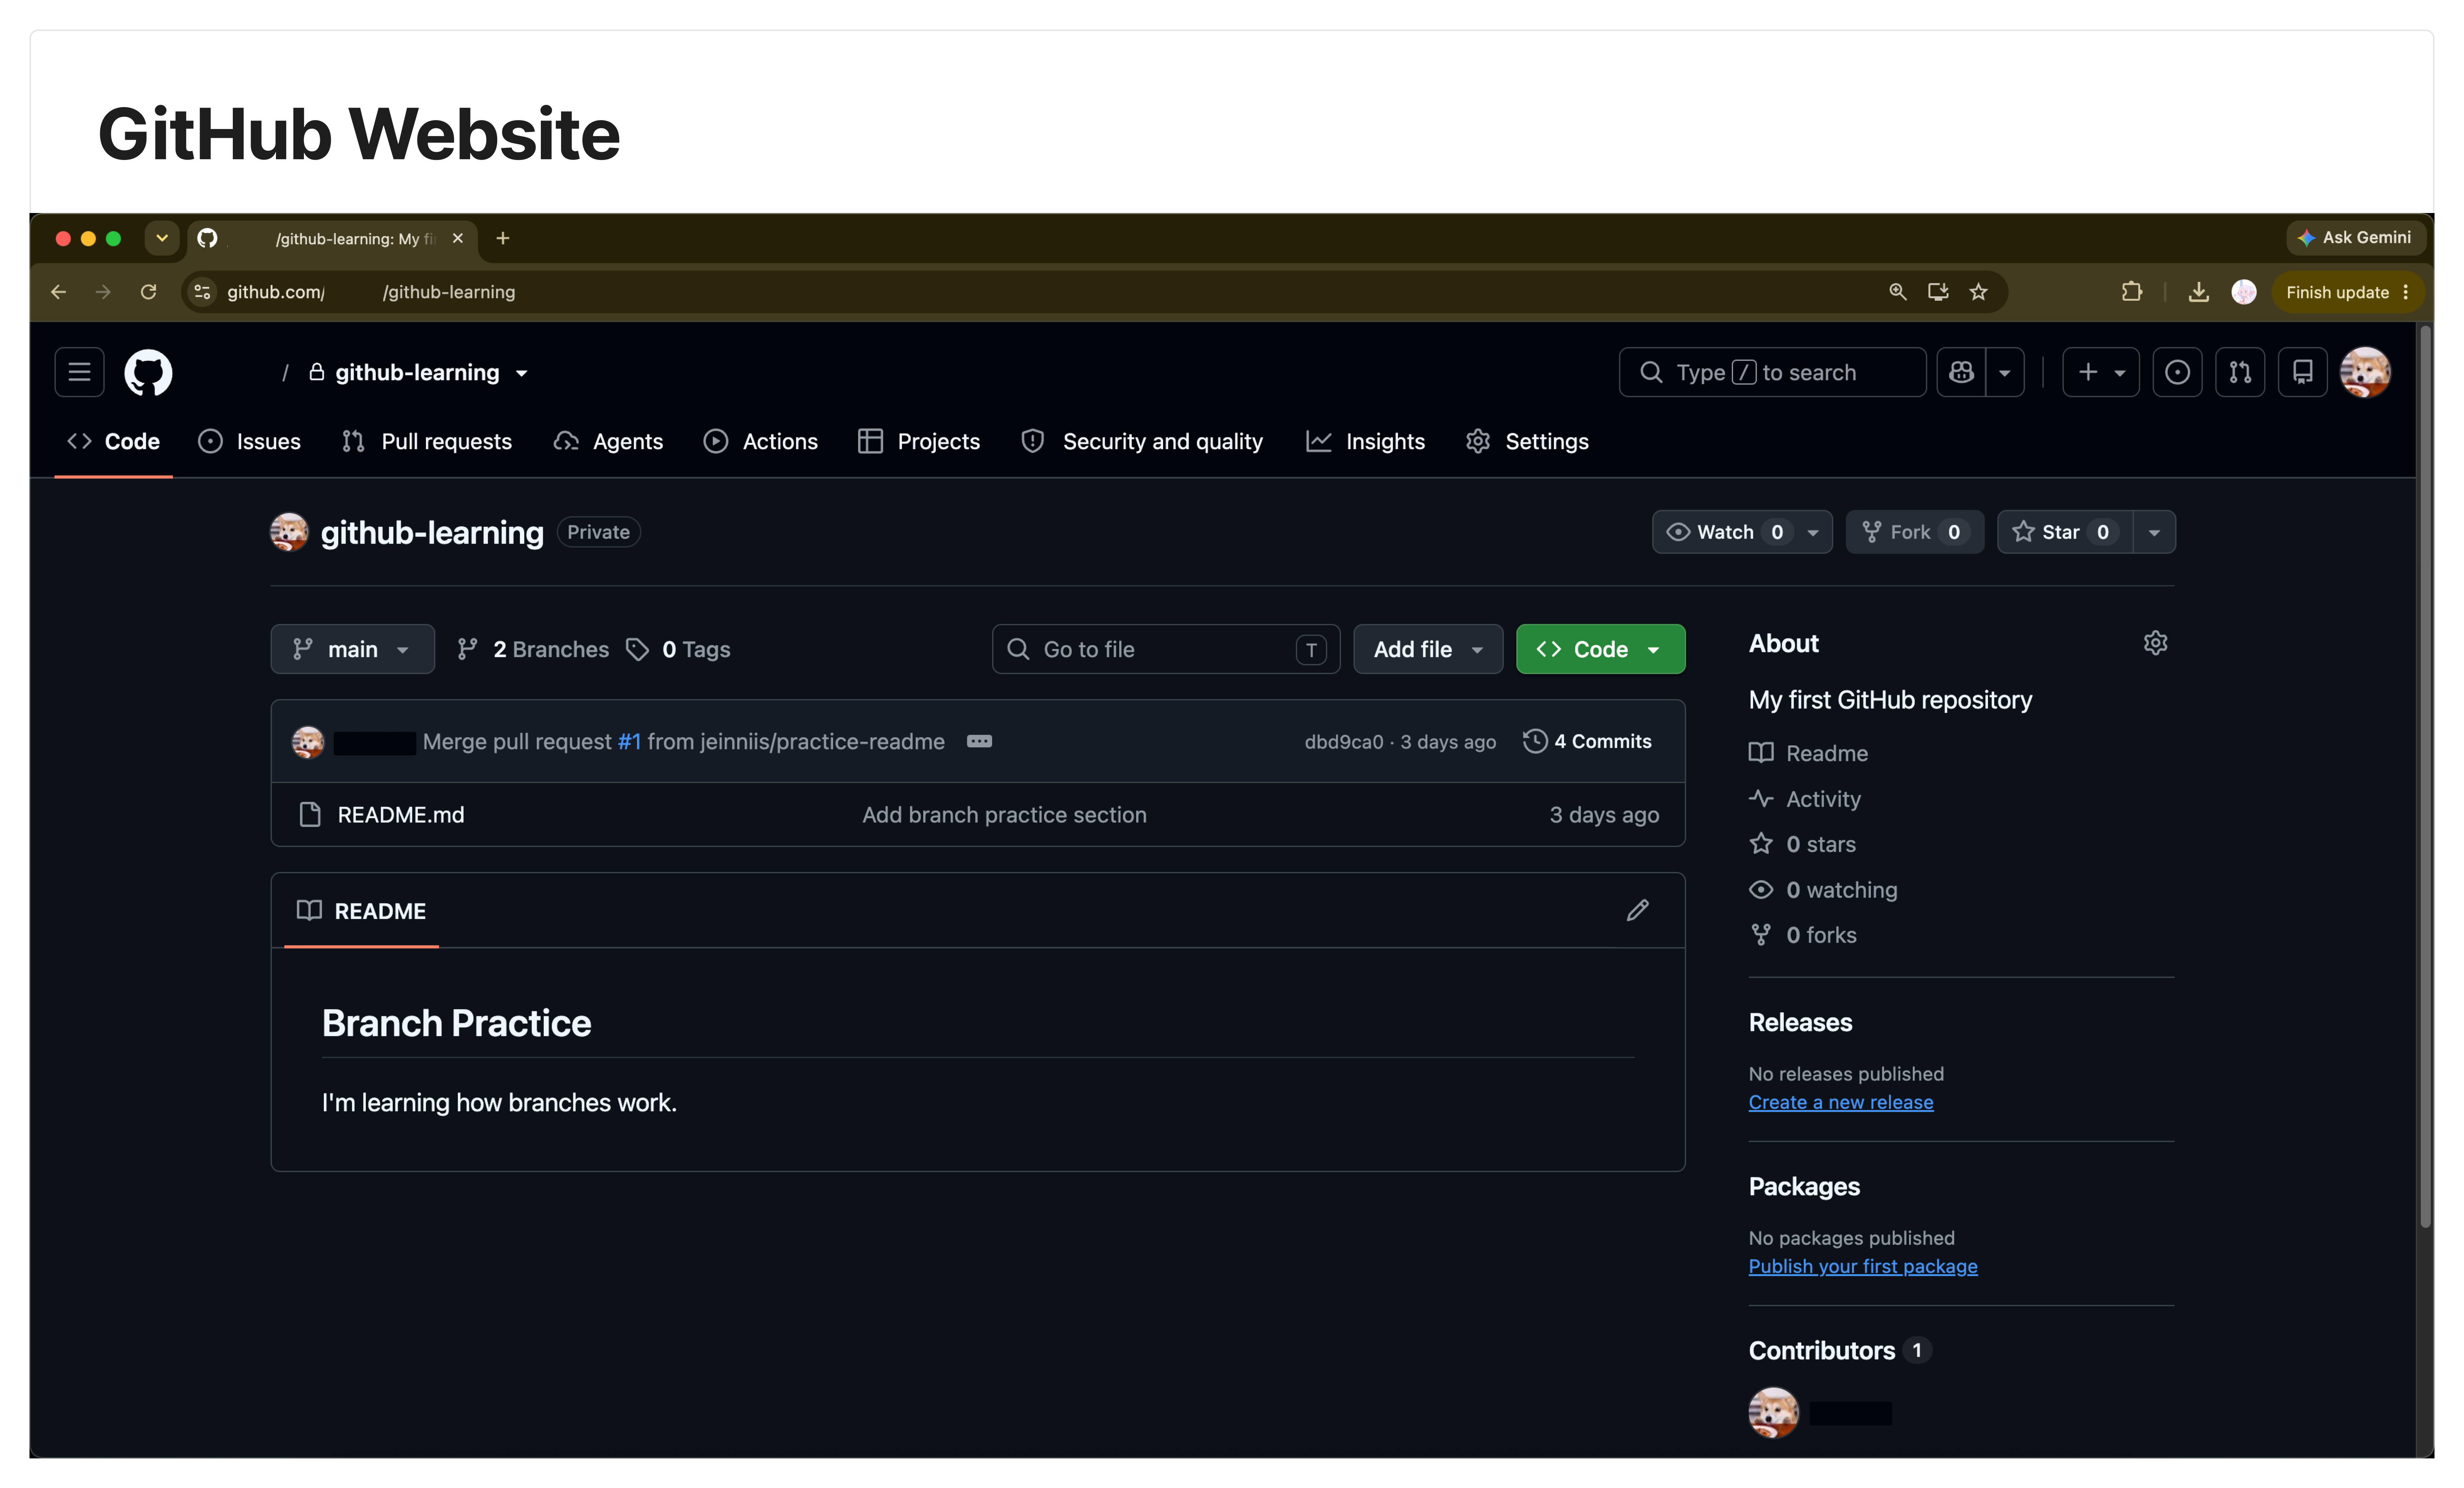The height and width of the screenshot is (1488, 2464).
Task: View the Insights tab
Action: click(1366, 441)
